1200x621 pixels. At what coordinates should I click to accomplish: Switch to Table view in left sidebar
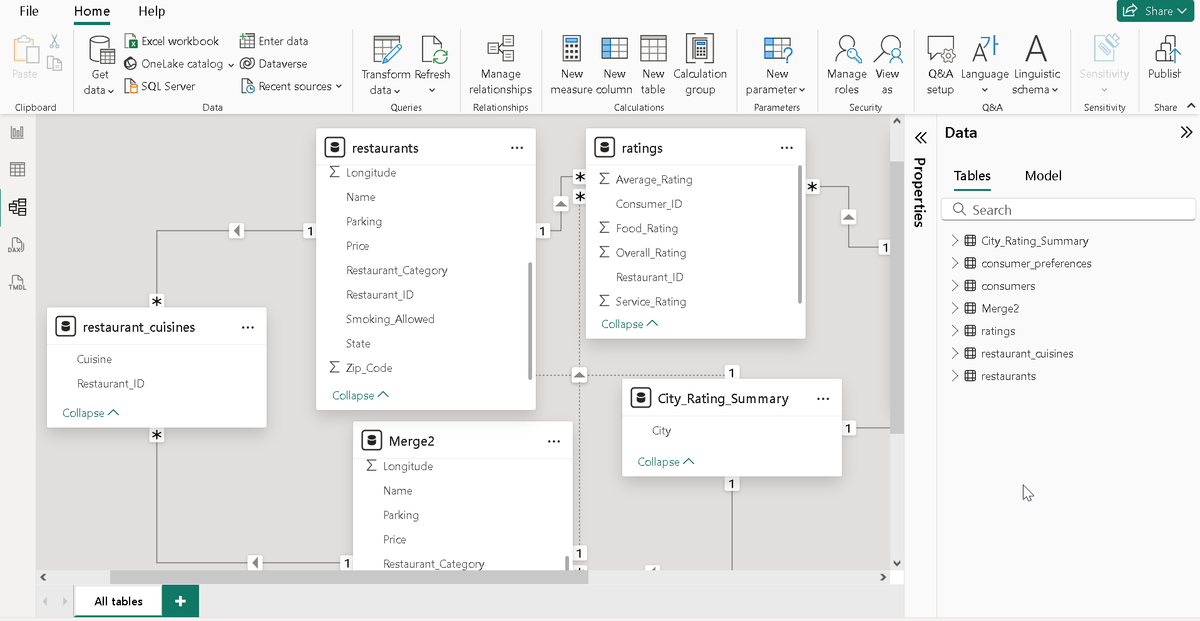pos(17,170)
